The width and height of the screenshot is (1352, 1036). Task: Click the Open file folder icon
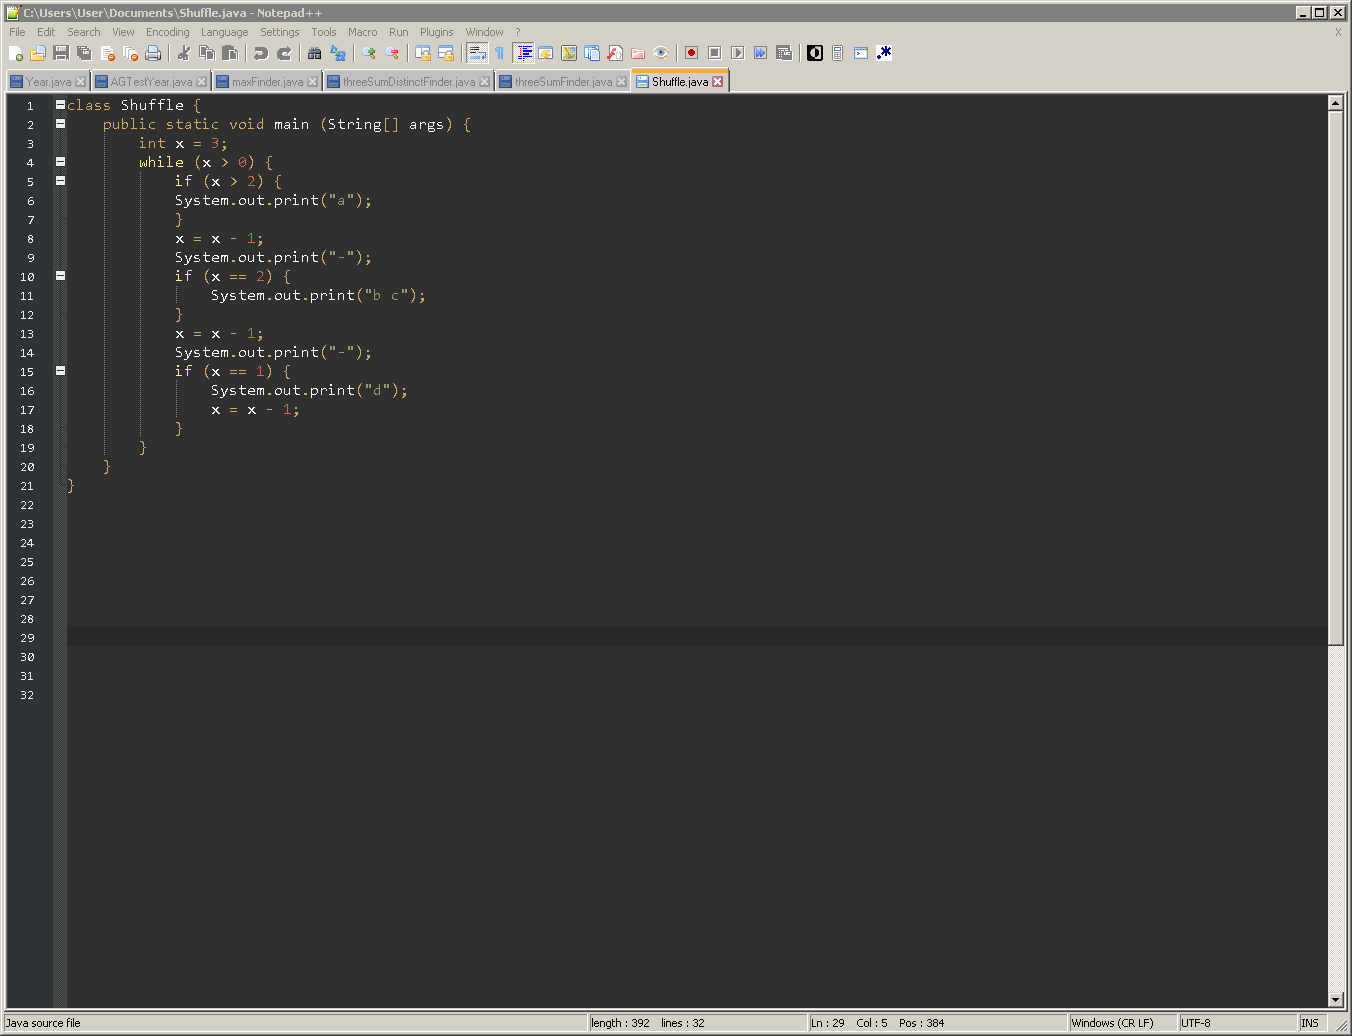coord(38,53)
